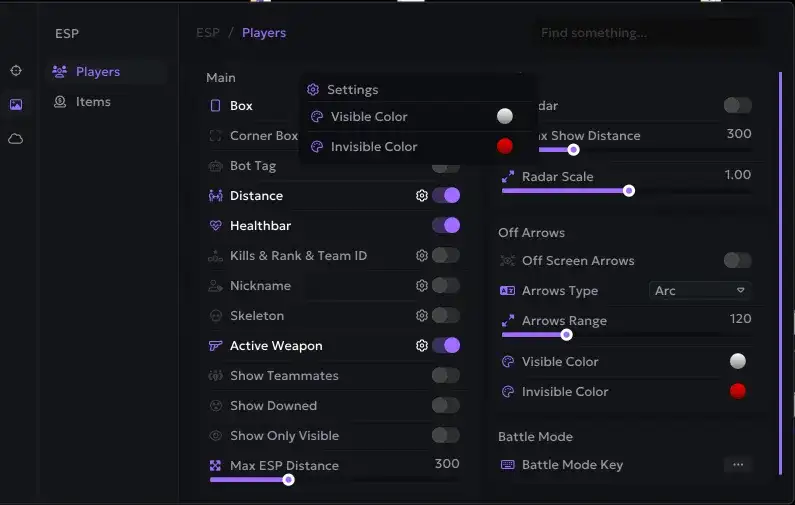Select Items in the ESP sidebar
The image size is (795, 505).
pos(93,102)
